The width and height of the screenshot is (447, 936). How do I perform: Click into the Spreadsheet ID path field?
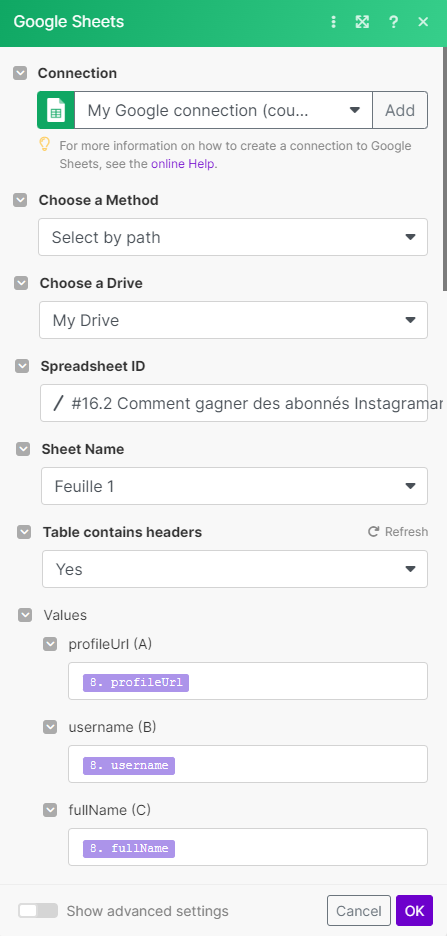pyautogui.click(x=234, y=403)
